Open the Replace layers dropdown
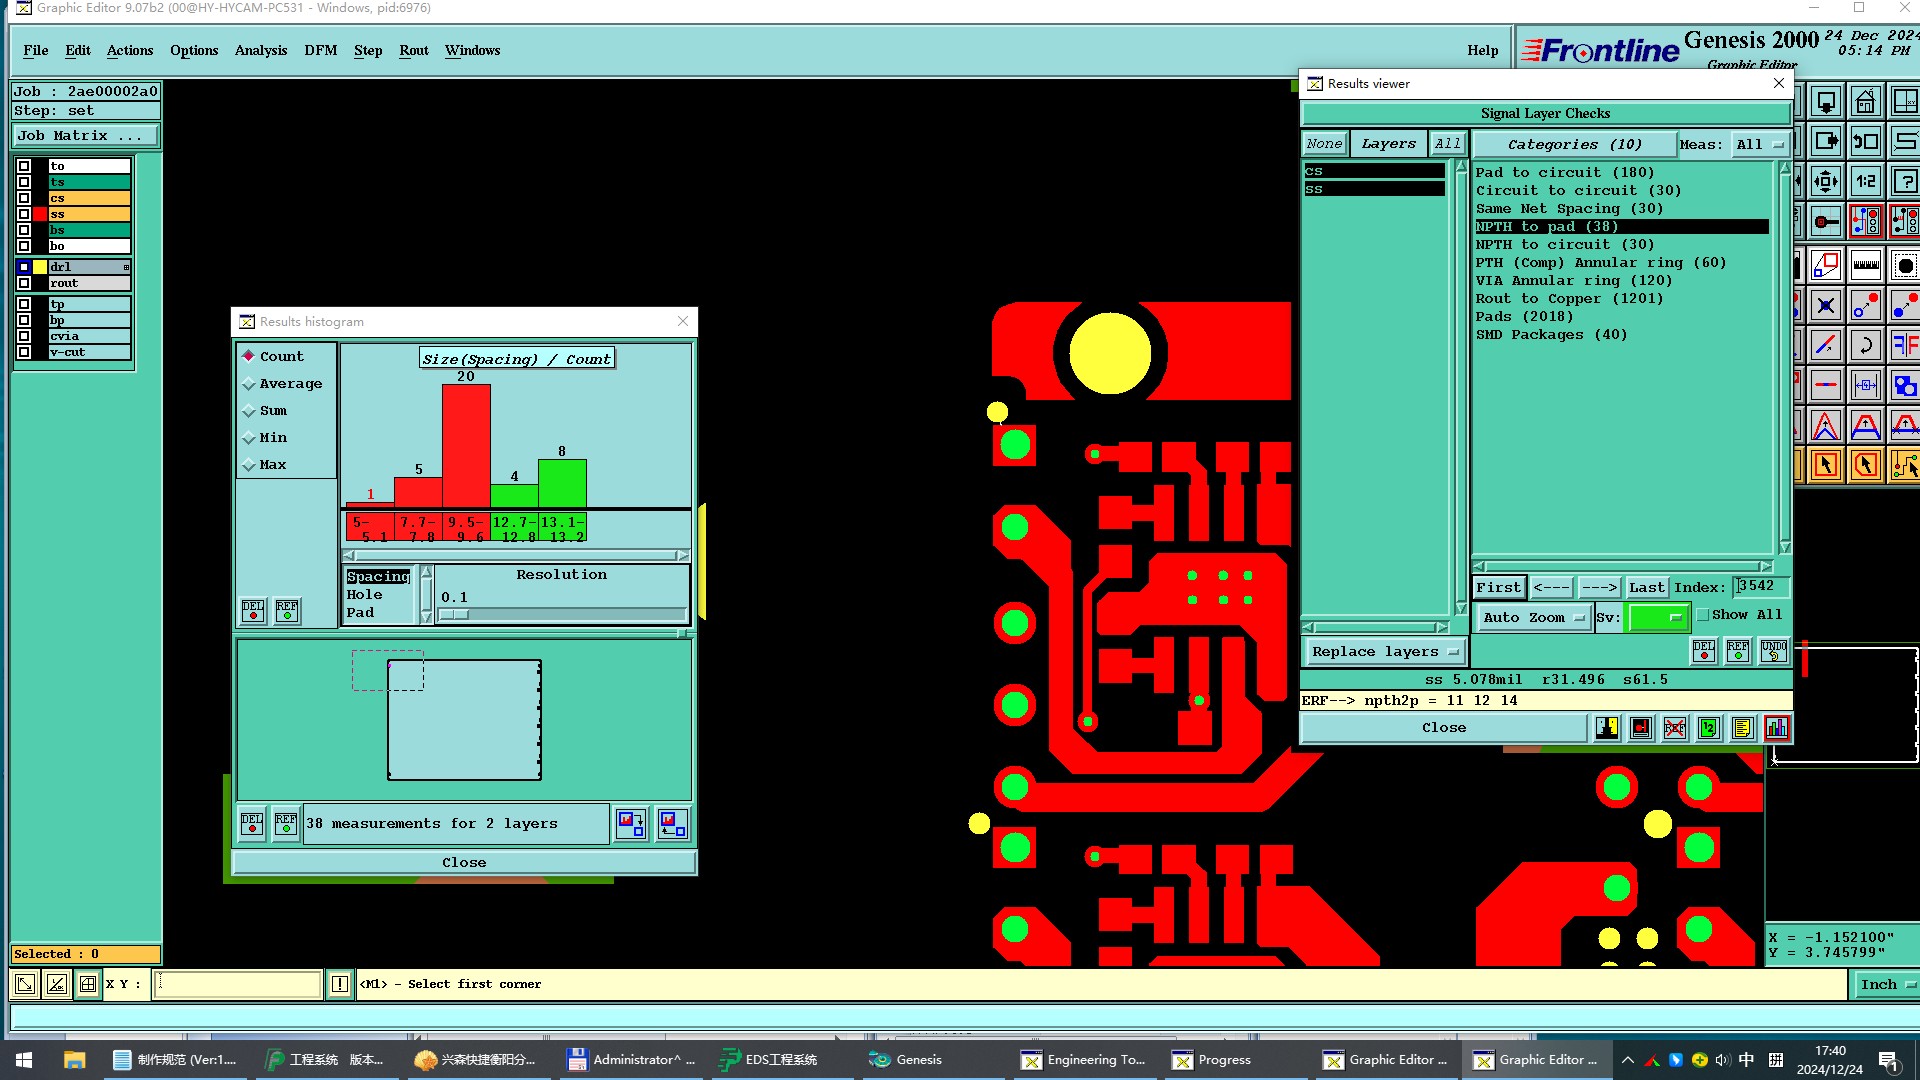This screenshot has width=1920, height=1080. [1384, 652]
